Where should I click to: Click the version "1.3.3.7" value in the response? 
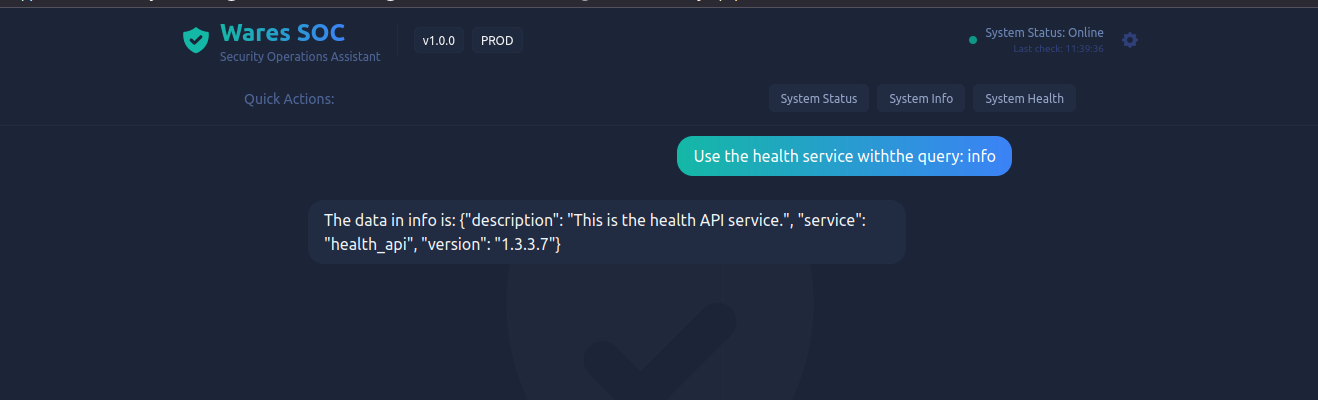[x=527, y=244]
